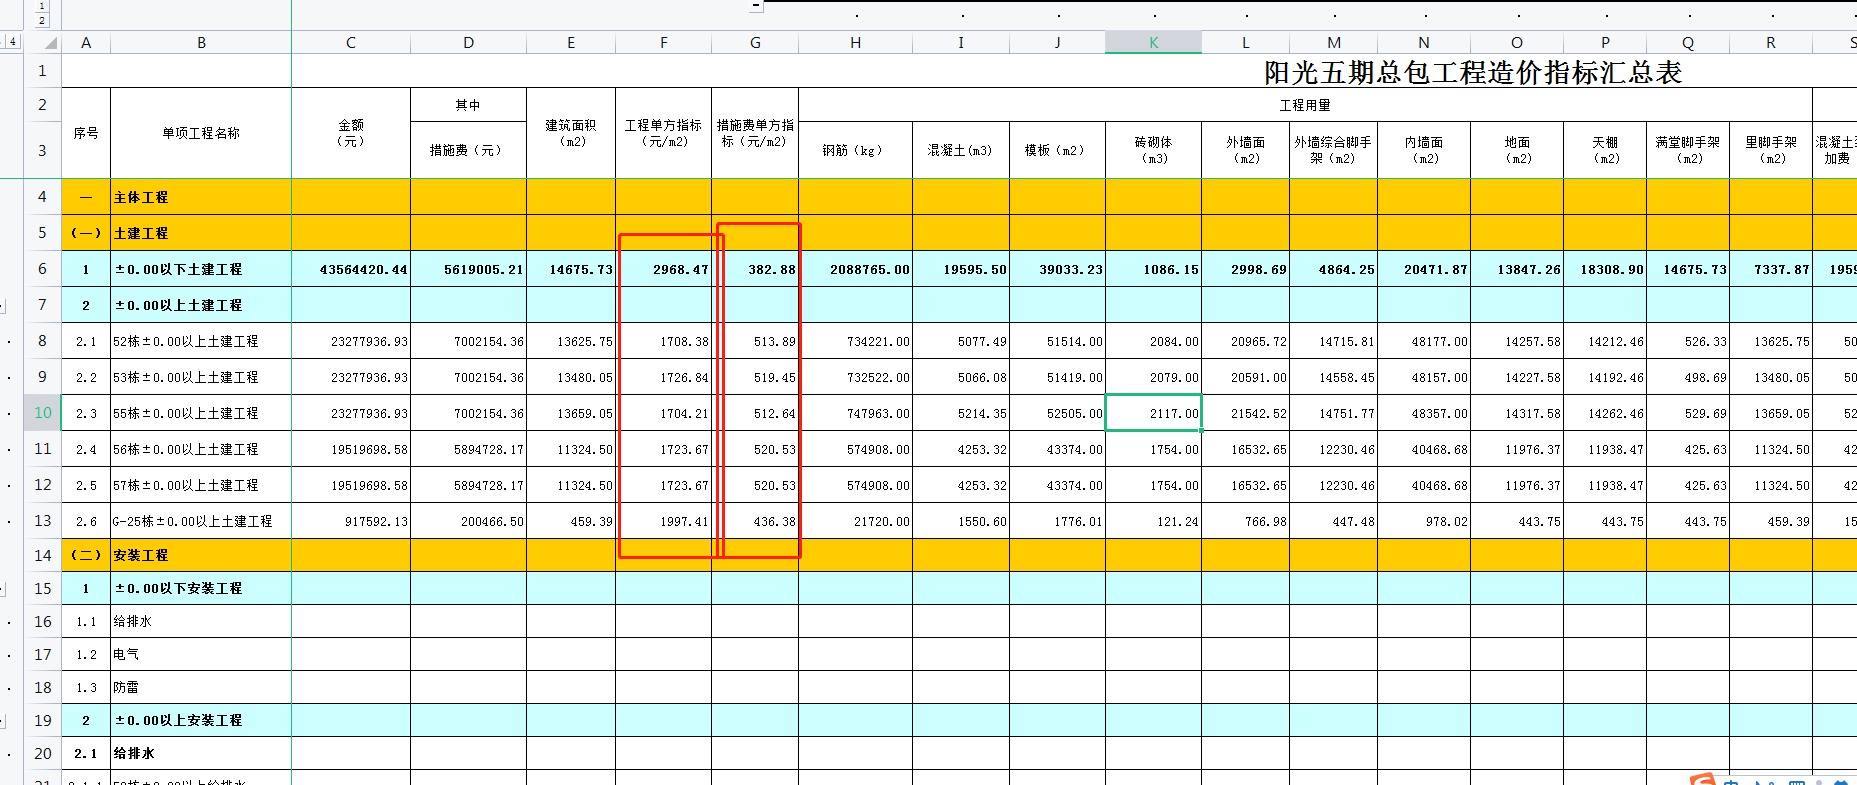1857x785 pixels.
Task: Click the 里脚手架 header cell
Action: pyautogui.click(x=1771, y=150)
